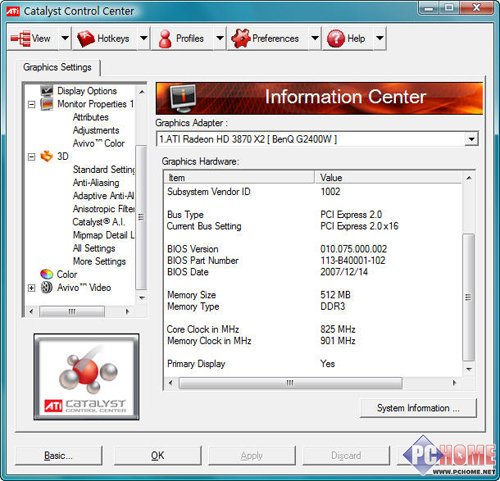Click hardware list vertical scrollbar thumb
This screenshot has height=481, width=500.
(x=468, y=297)
